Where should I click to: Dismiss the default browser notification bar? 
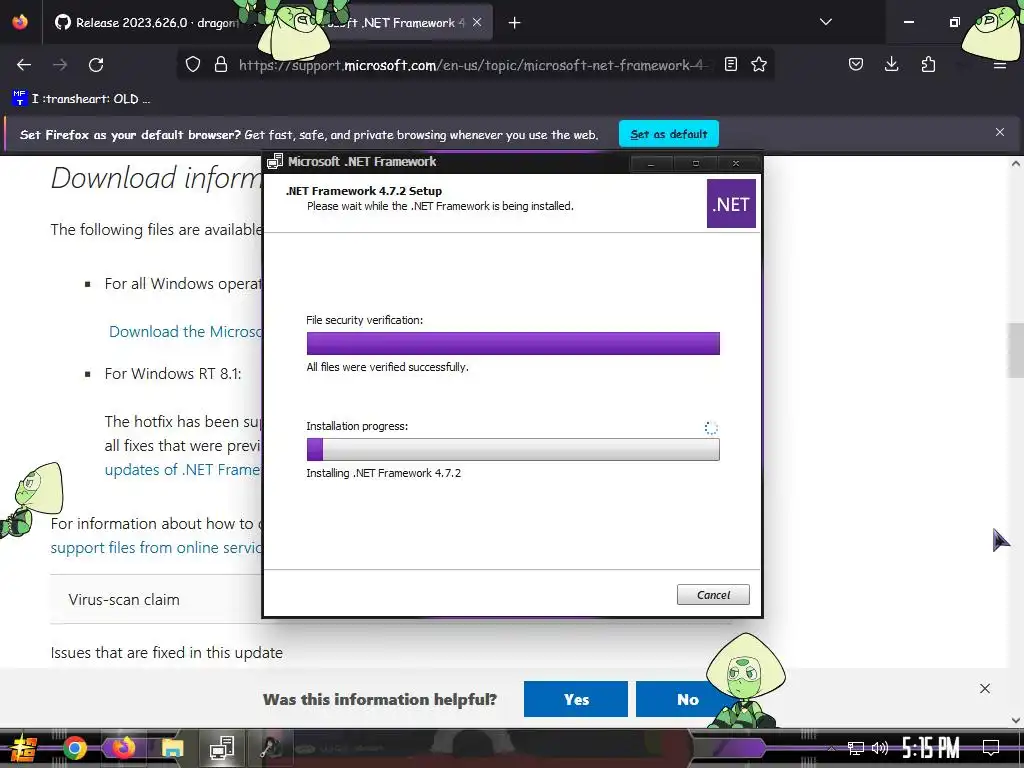pyautogui.click(x=1000, y=133)
